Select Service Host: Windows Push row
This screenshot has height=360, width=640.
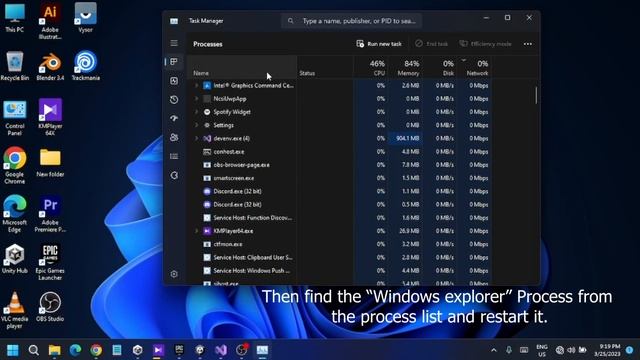click(340, 271)
